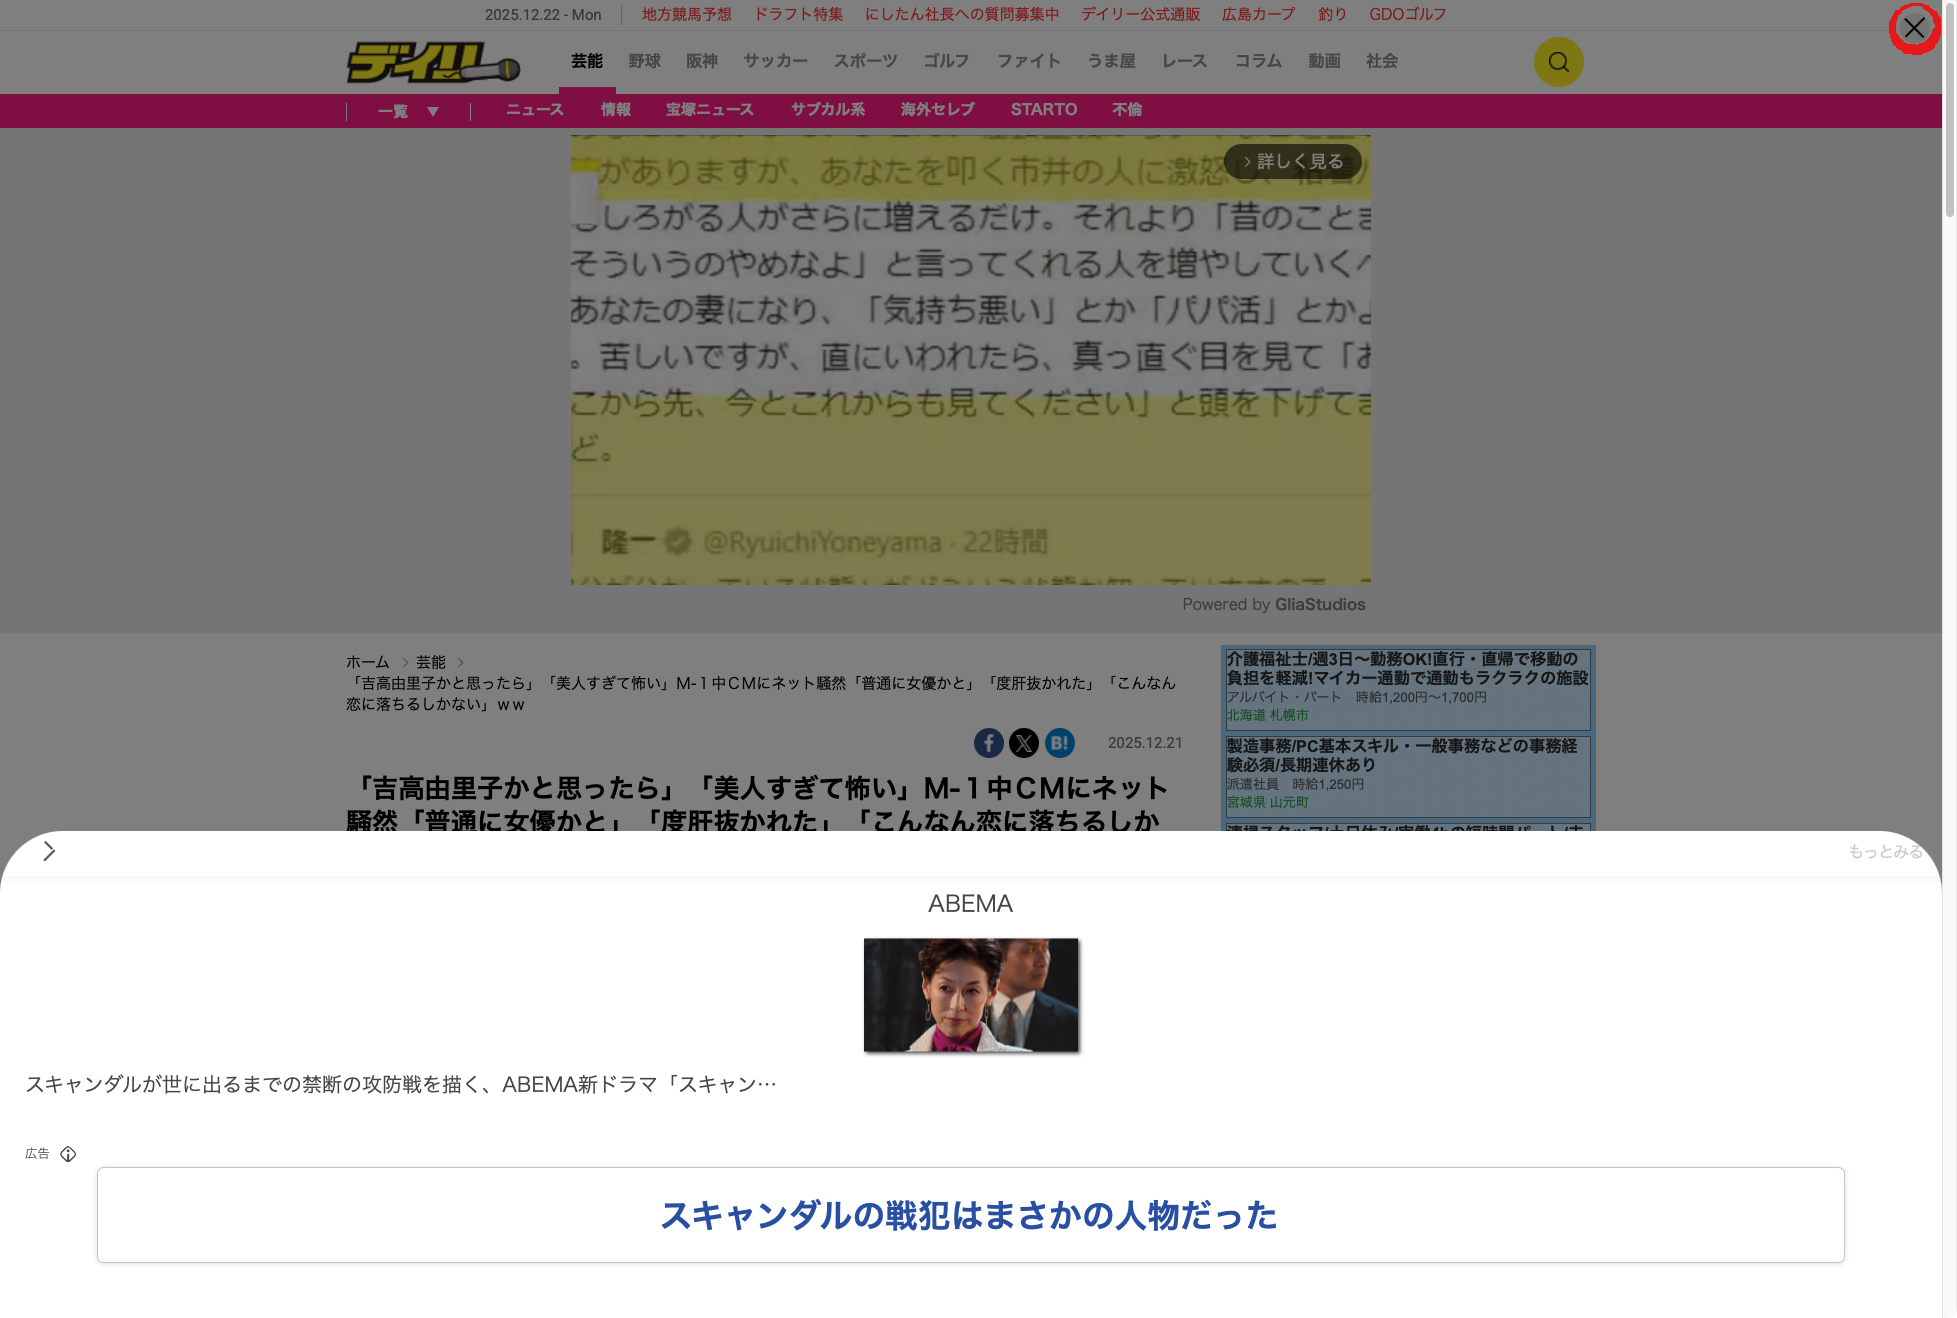Open the STARTO category tab
This screenshot has height=1318, width=1957.
tap(1043, 110)
